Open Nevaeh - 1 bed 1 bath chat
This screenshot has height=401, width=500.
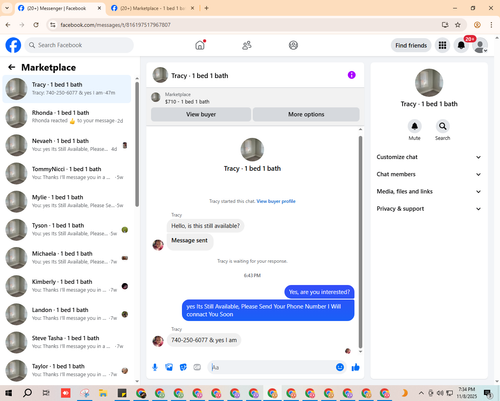click(67, 145)
